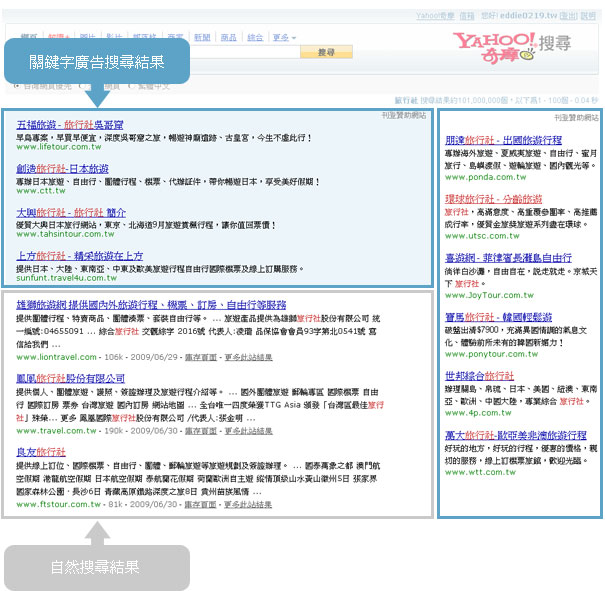Open ad 大興旅行社 - 旅行社 簡介
Viewport: 605px width, 591px height.
click(71, 213)
